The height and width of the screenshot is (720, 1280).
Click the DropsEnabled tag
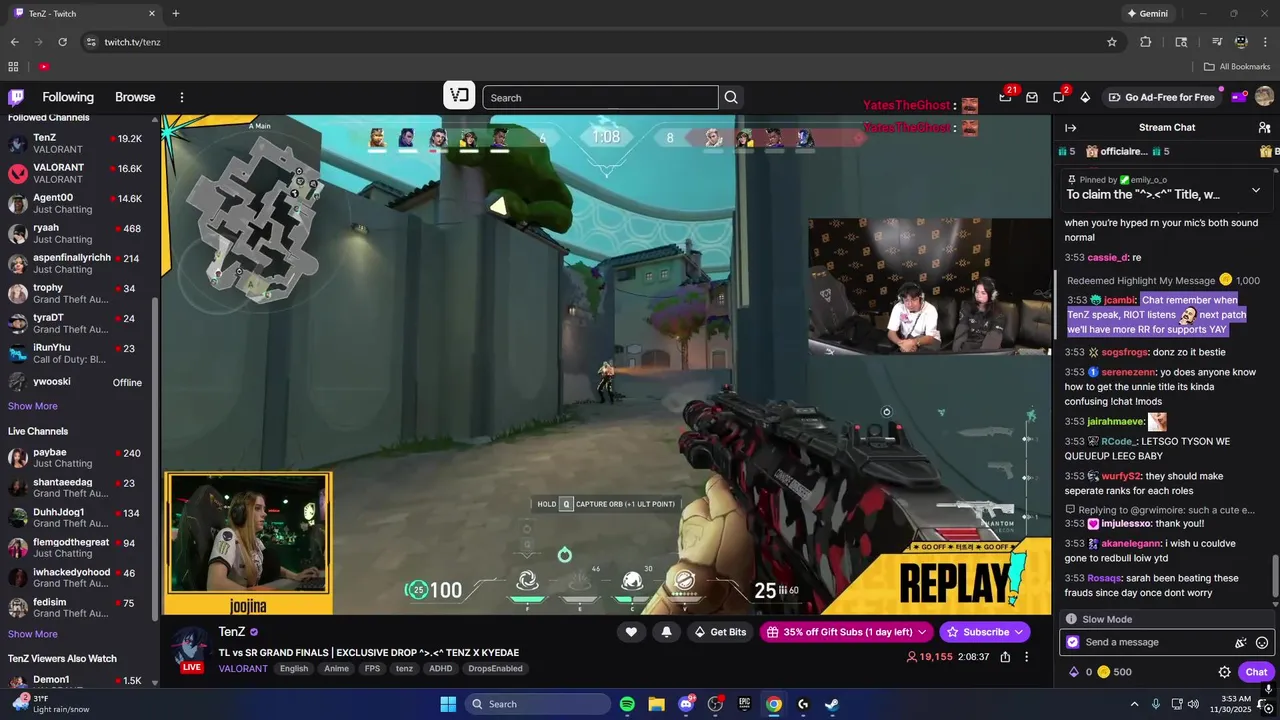(x=495, y=668)
